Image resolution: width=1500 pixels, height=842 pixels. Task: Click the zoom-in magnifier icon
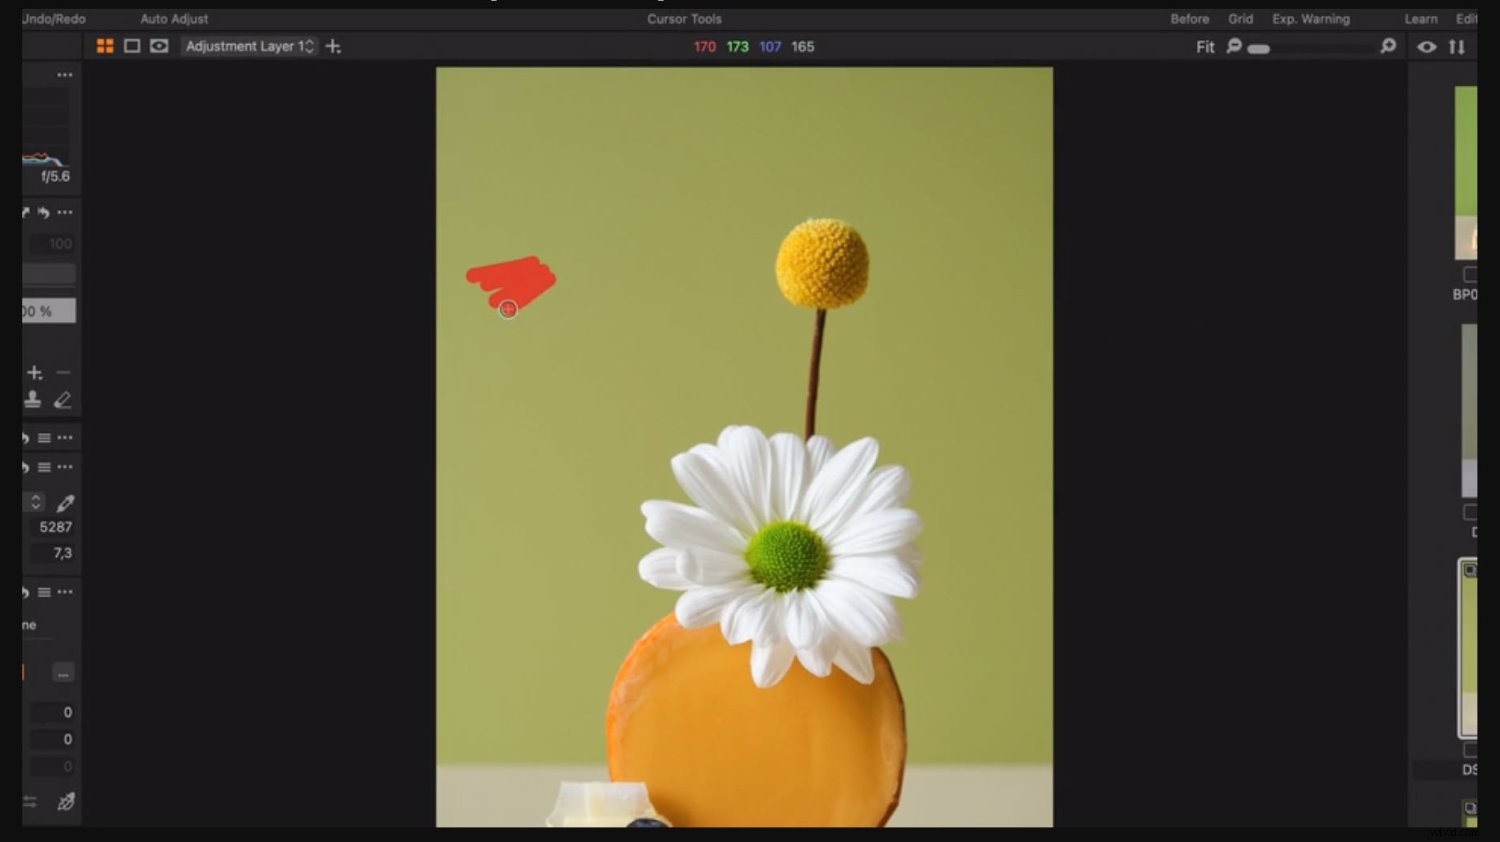(1388, 46)
